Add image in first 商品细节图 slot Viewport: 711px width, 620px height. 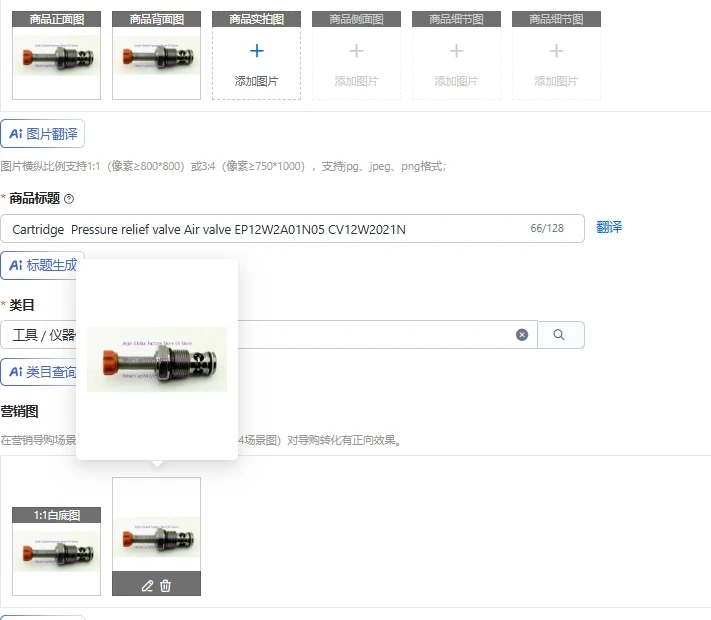[x=456, y=55]
